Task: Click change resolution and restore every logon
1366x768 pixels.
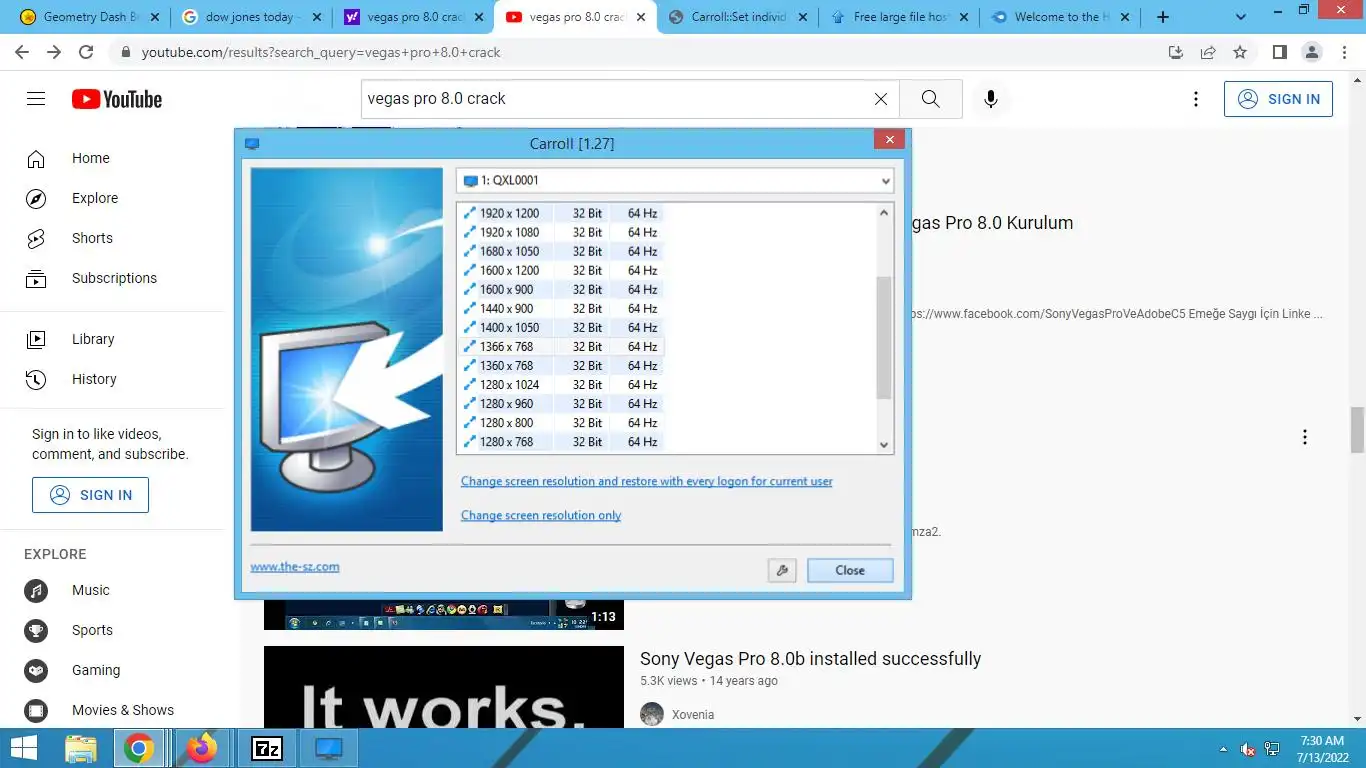Action: click(x=647, y=482)
